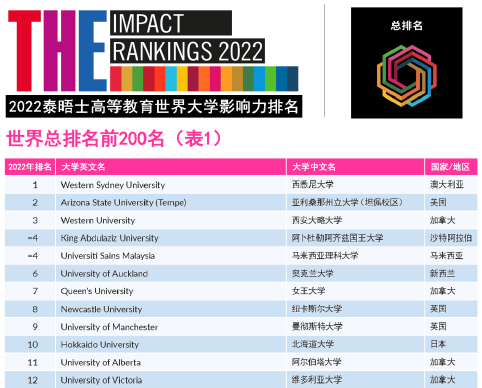Click the rank 2 cell
Image resolution: width=482 pixels, height=388 pixels.
[30, 202]
